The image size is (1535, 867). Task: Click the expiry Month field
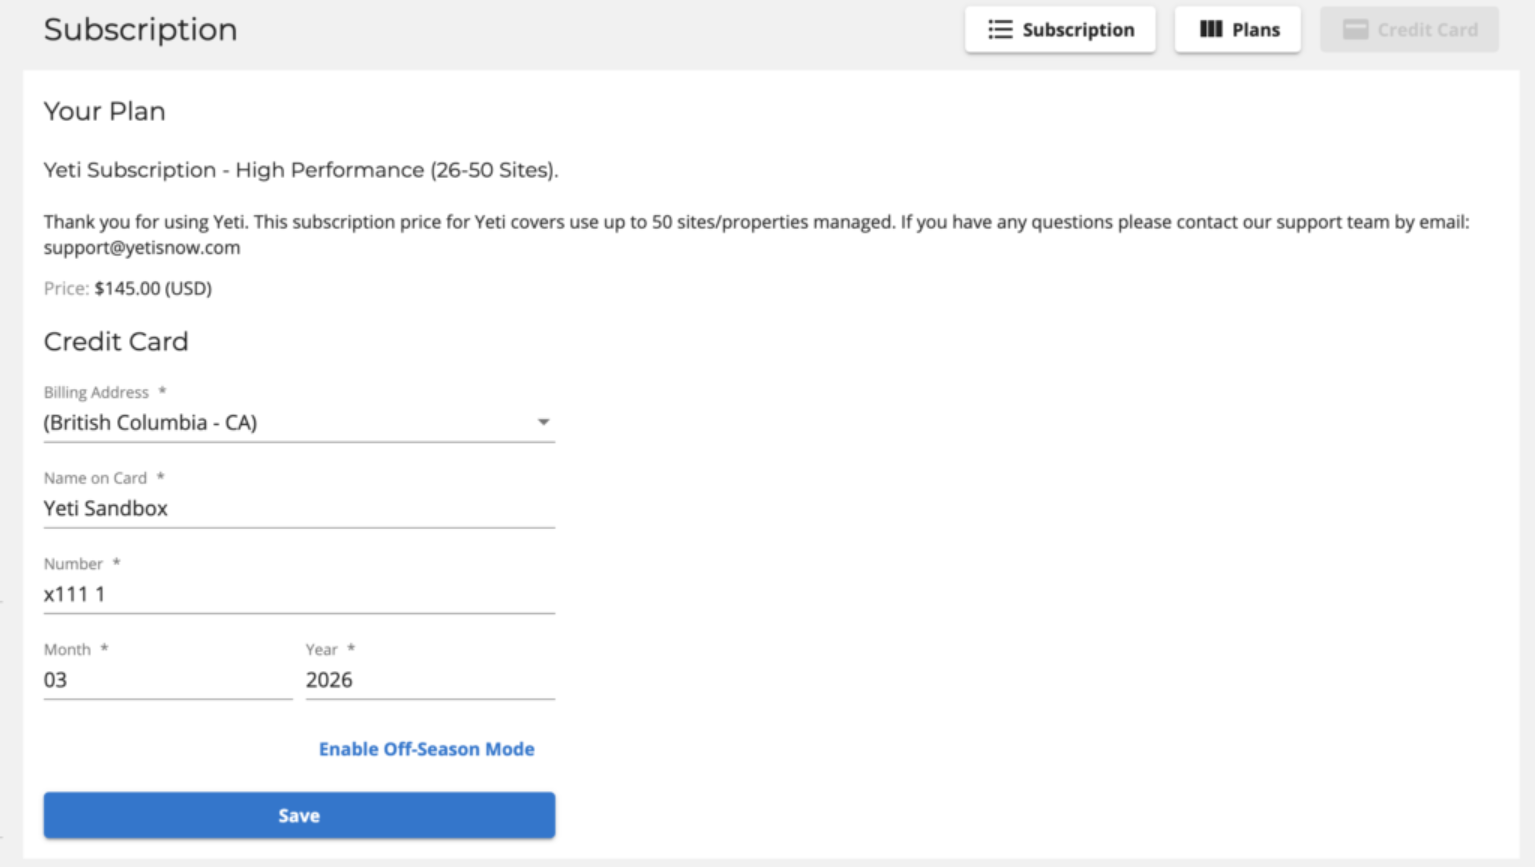[x=168, y=681]
